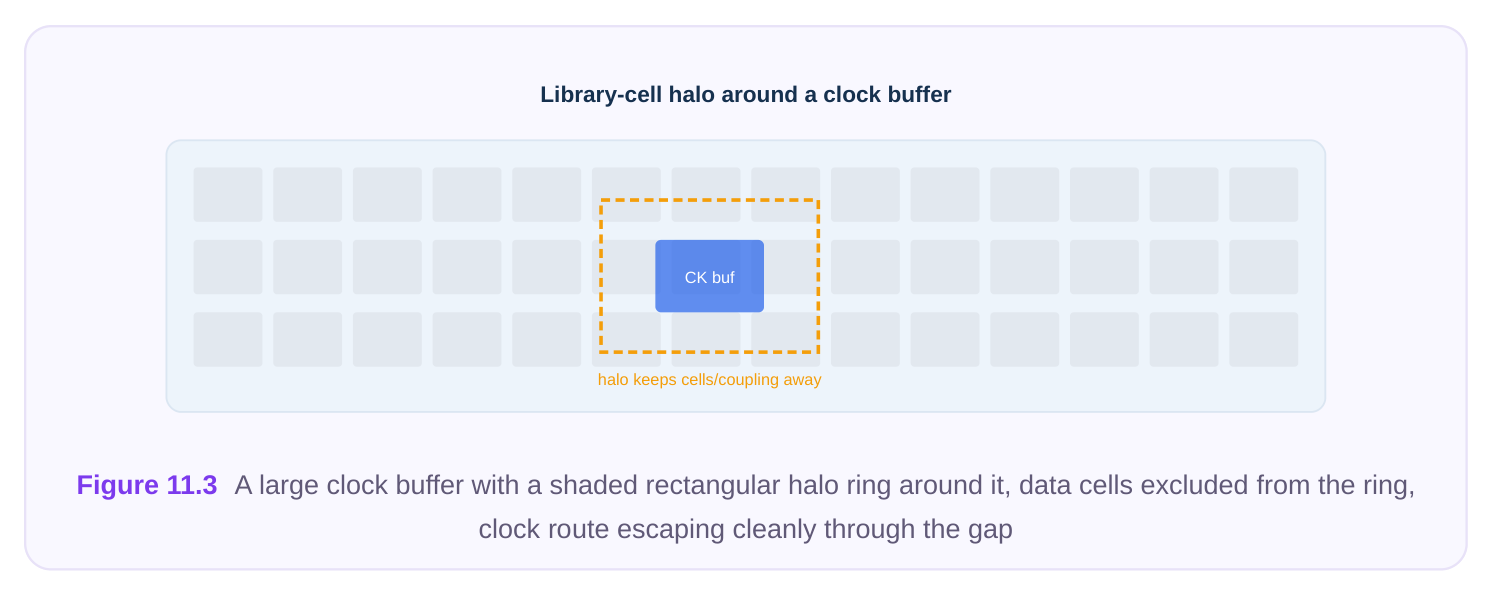This screenshot has width=1494, height=597.
Task: Click the orange halo caption text
Action: [x=709, y=380]
